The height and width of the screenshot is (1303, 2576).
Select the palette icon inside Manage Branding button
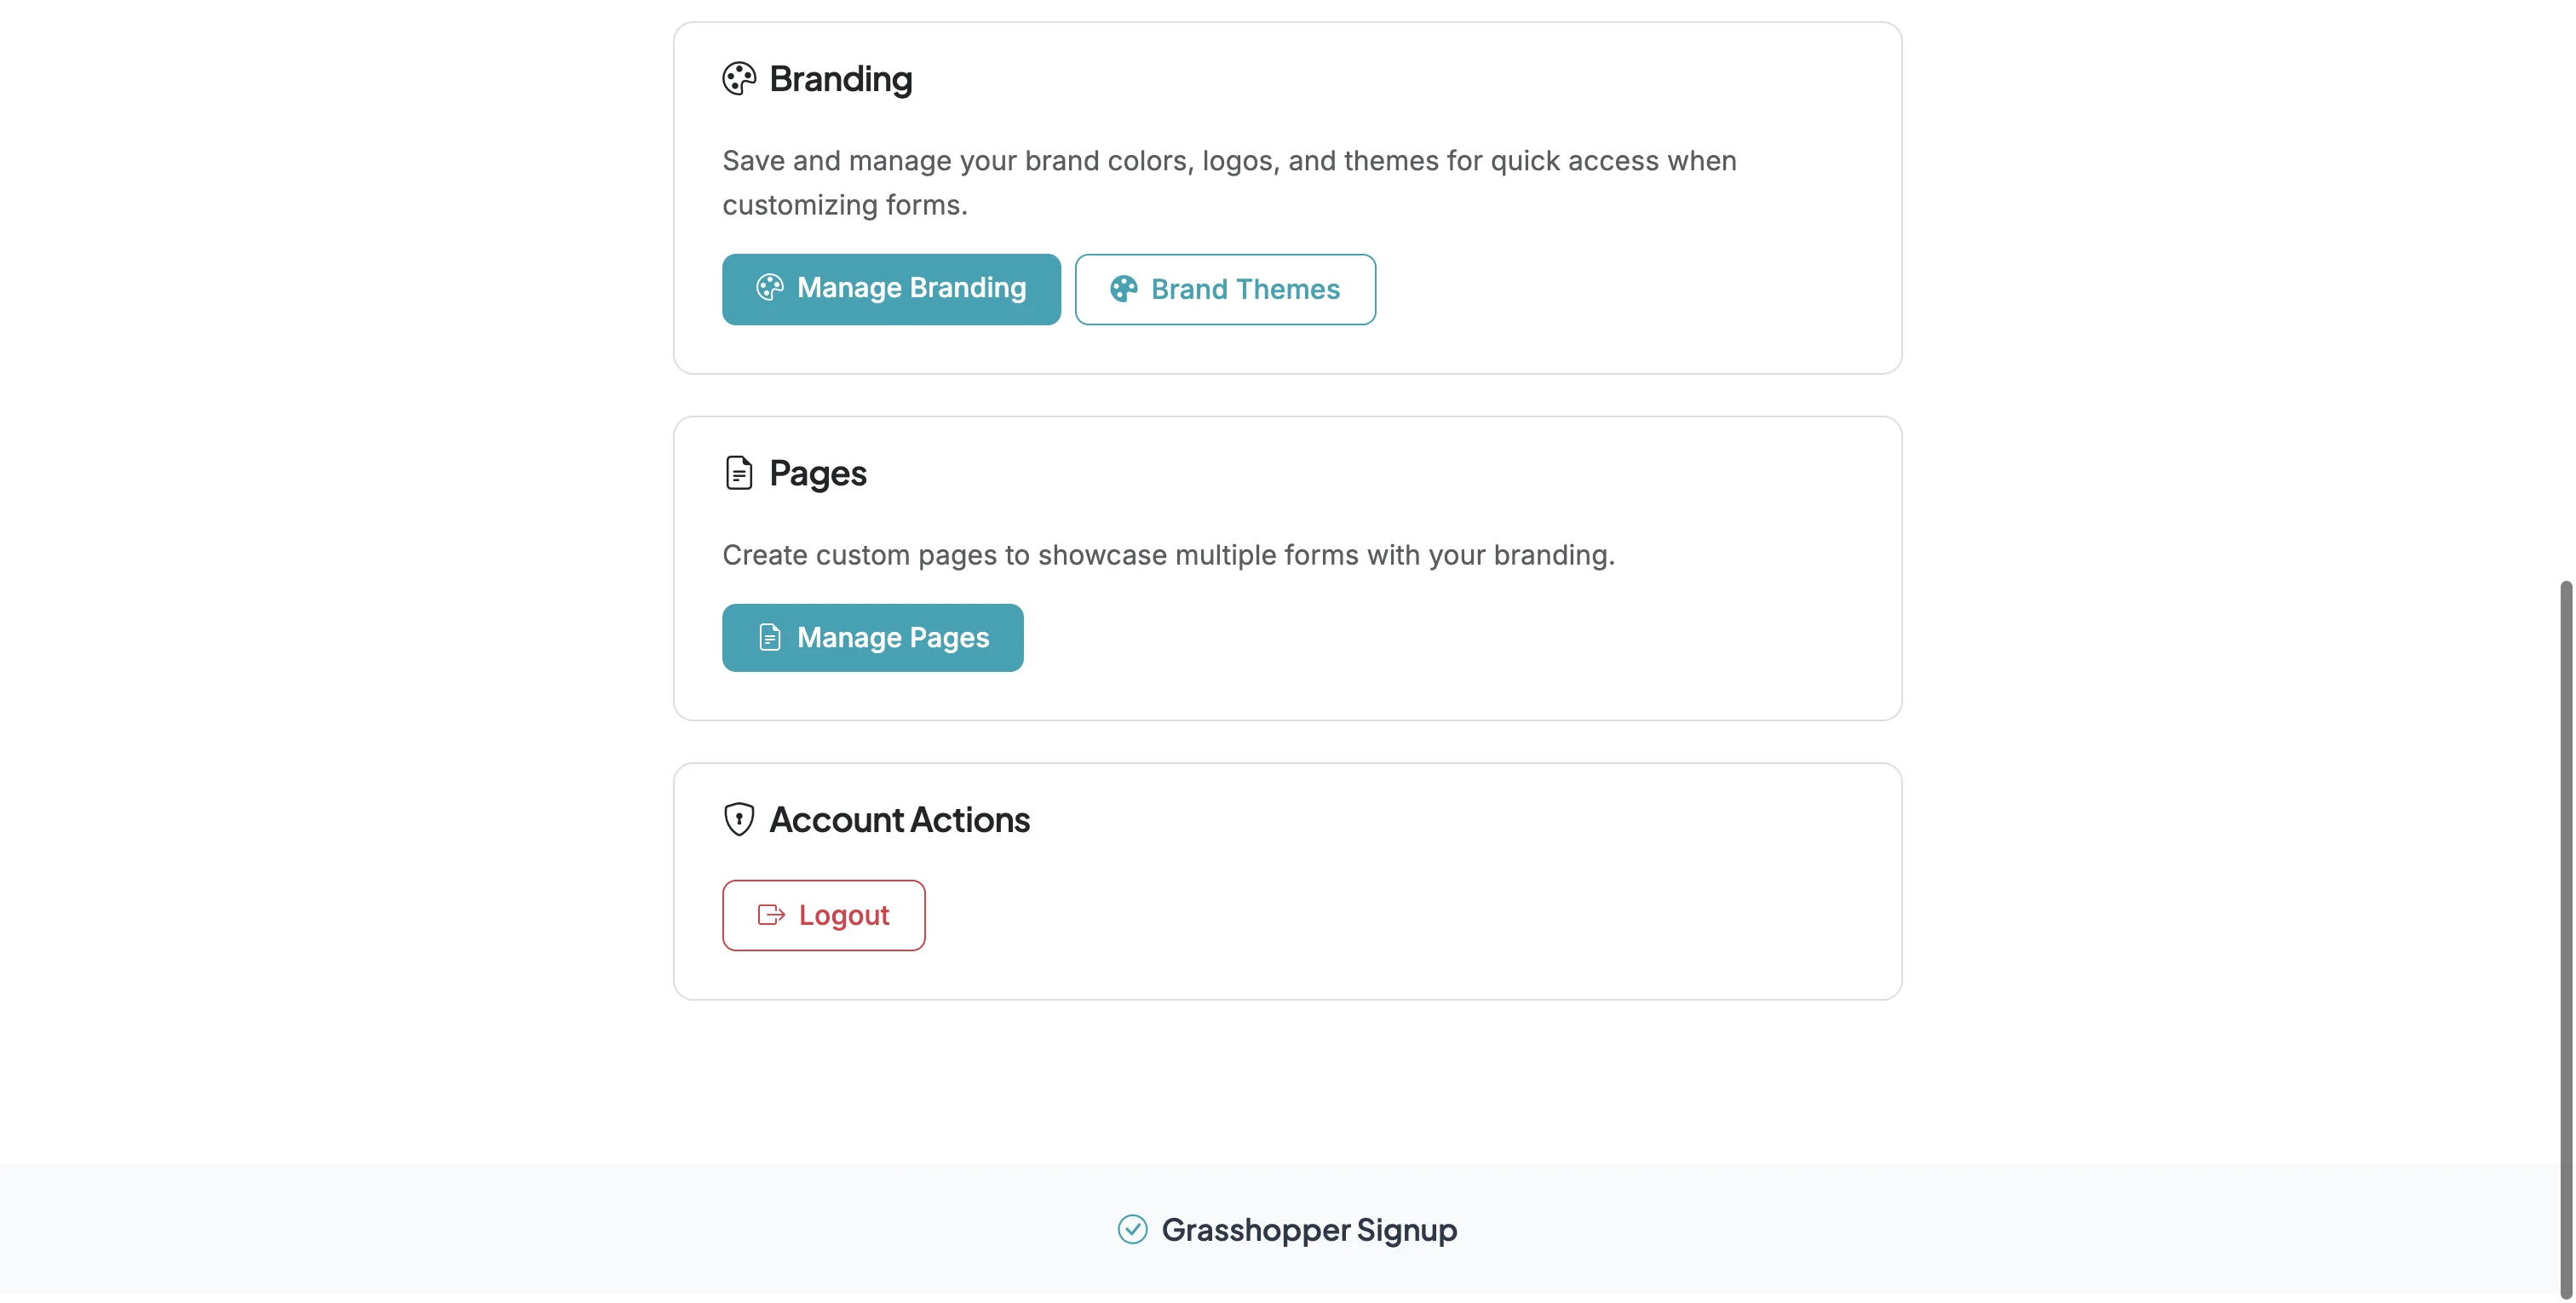(x=770, y=288)
